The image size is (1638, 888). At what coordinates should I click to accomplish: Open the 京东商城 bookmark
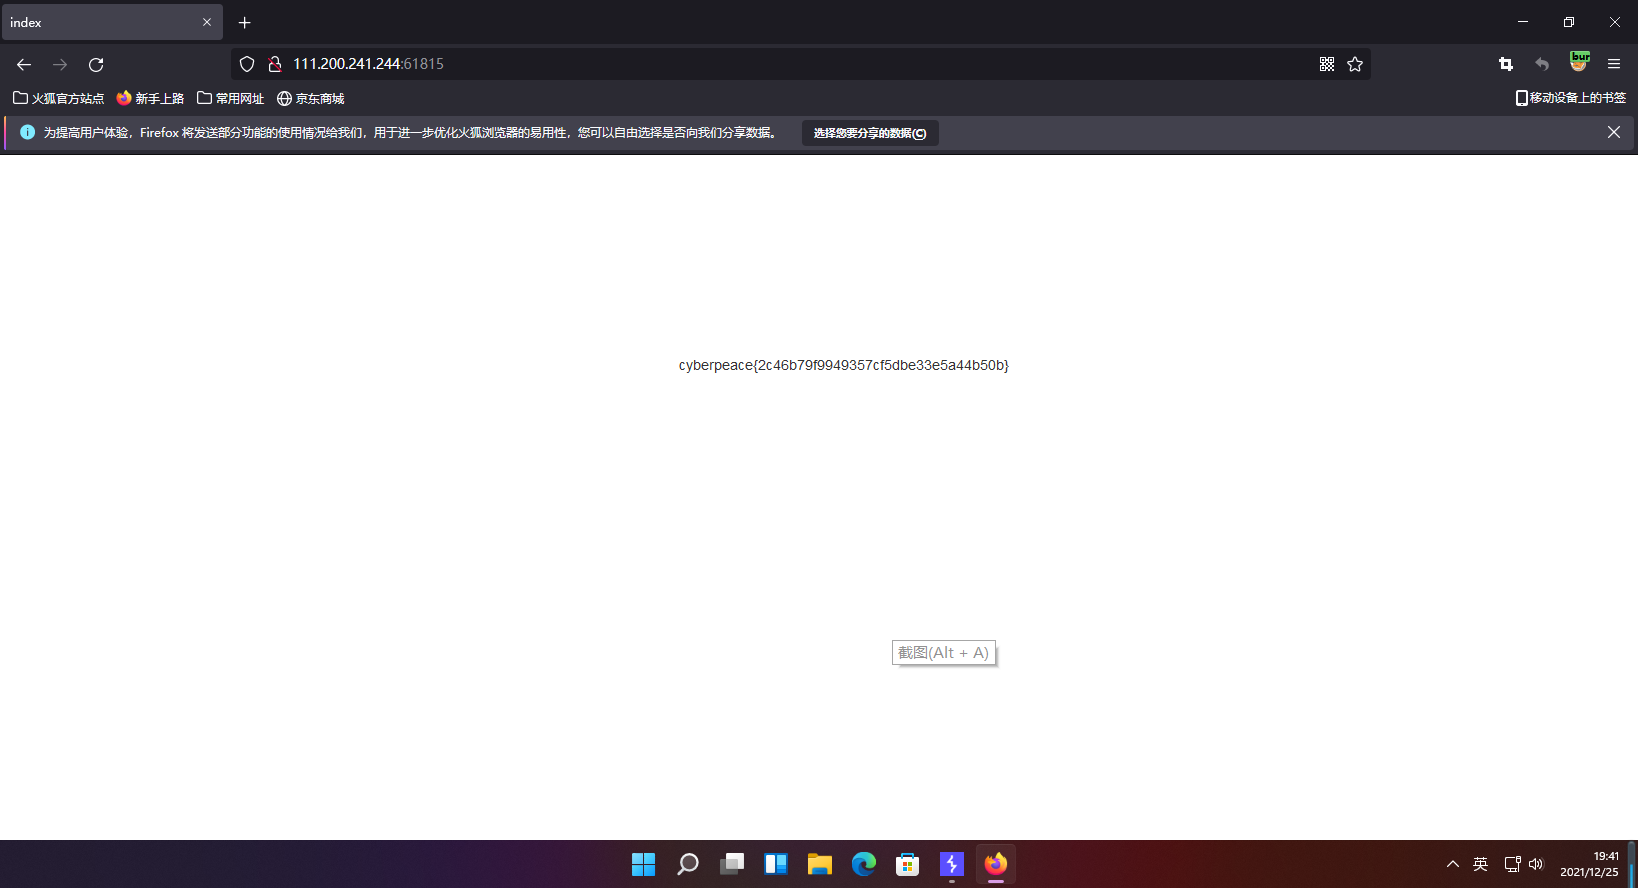(310, 98)
